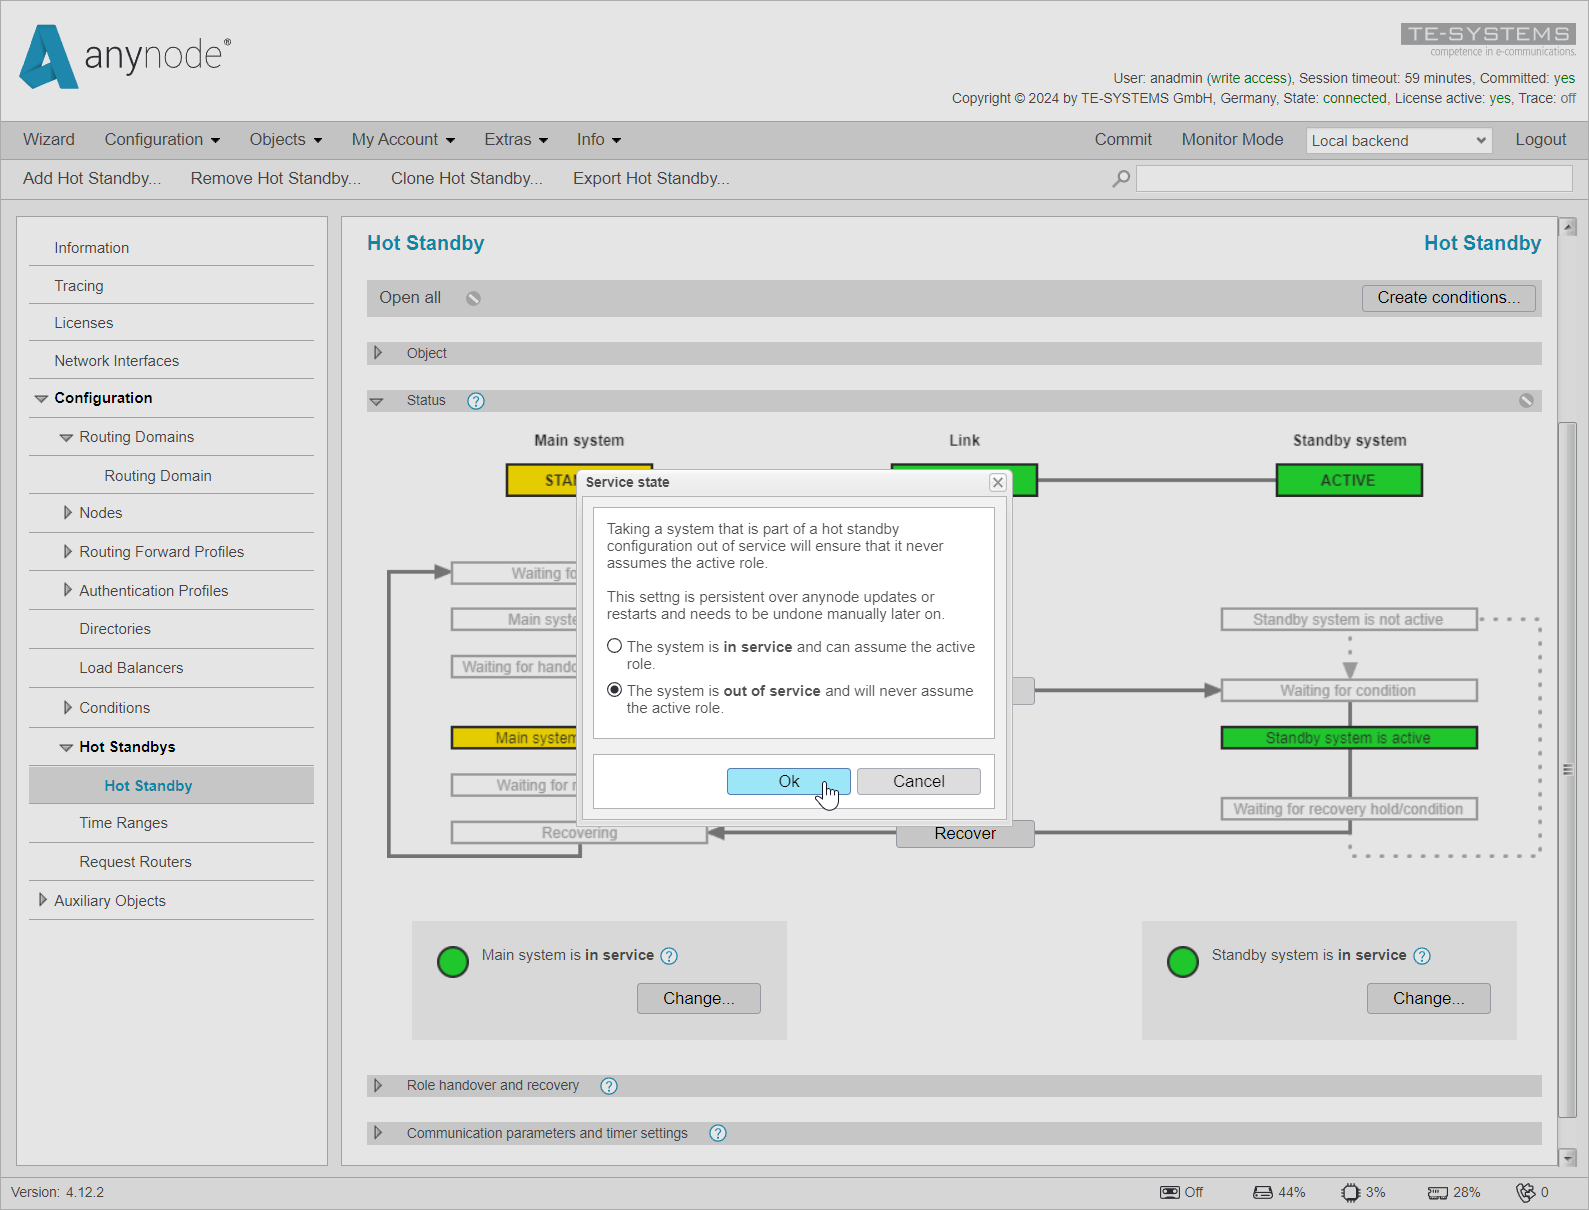Open the Wizard menu item

point(49,140)
